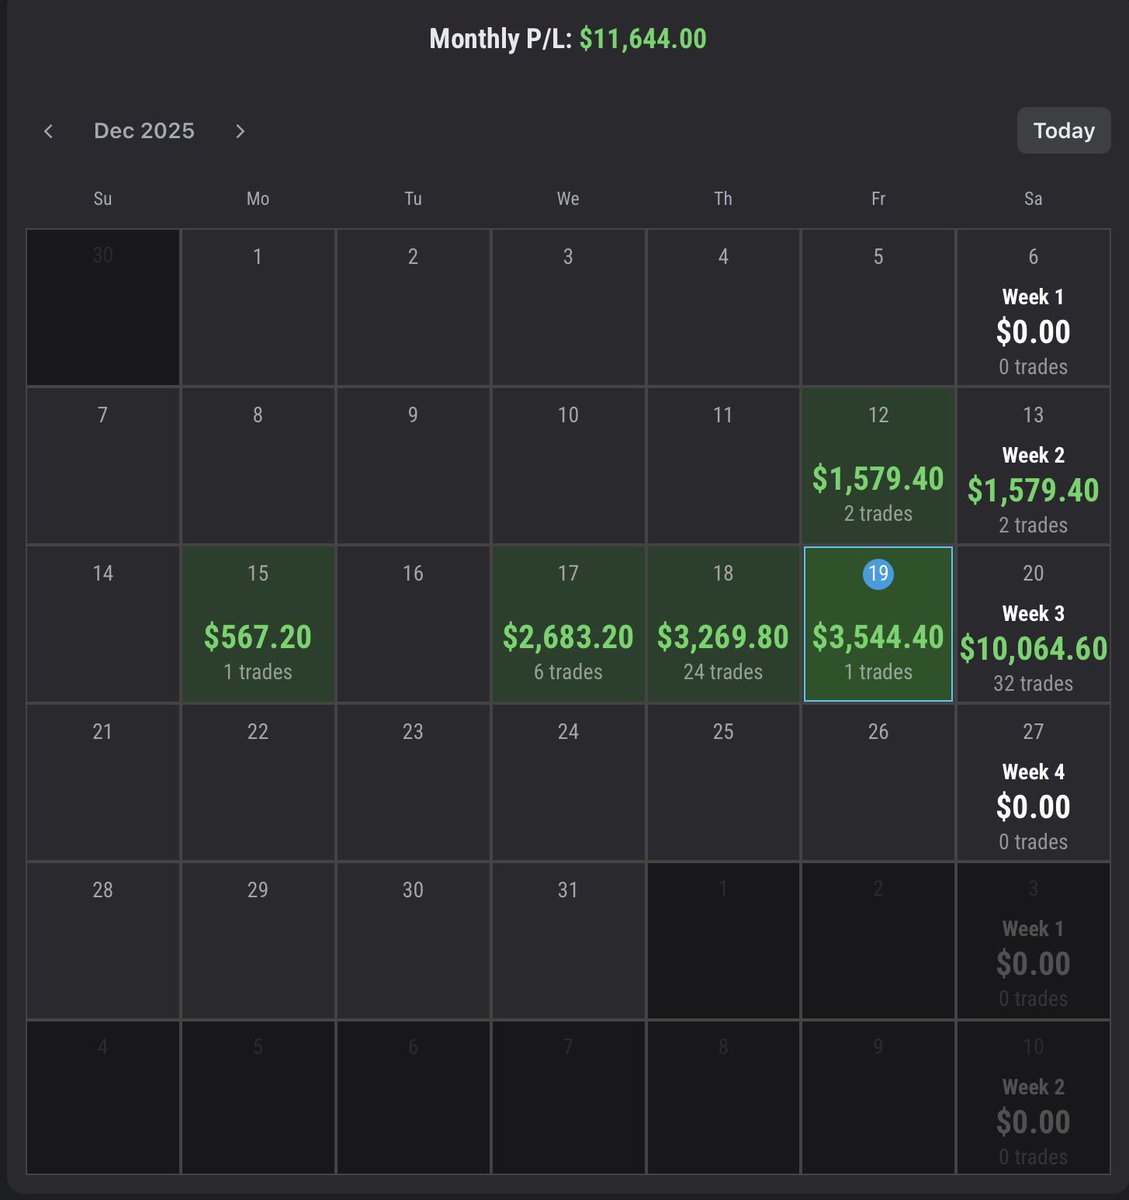Go to next month arrow

click(x=240, y=131)
